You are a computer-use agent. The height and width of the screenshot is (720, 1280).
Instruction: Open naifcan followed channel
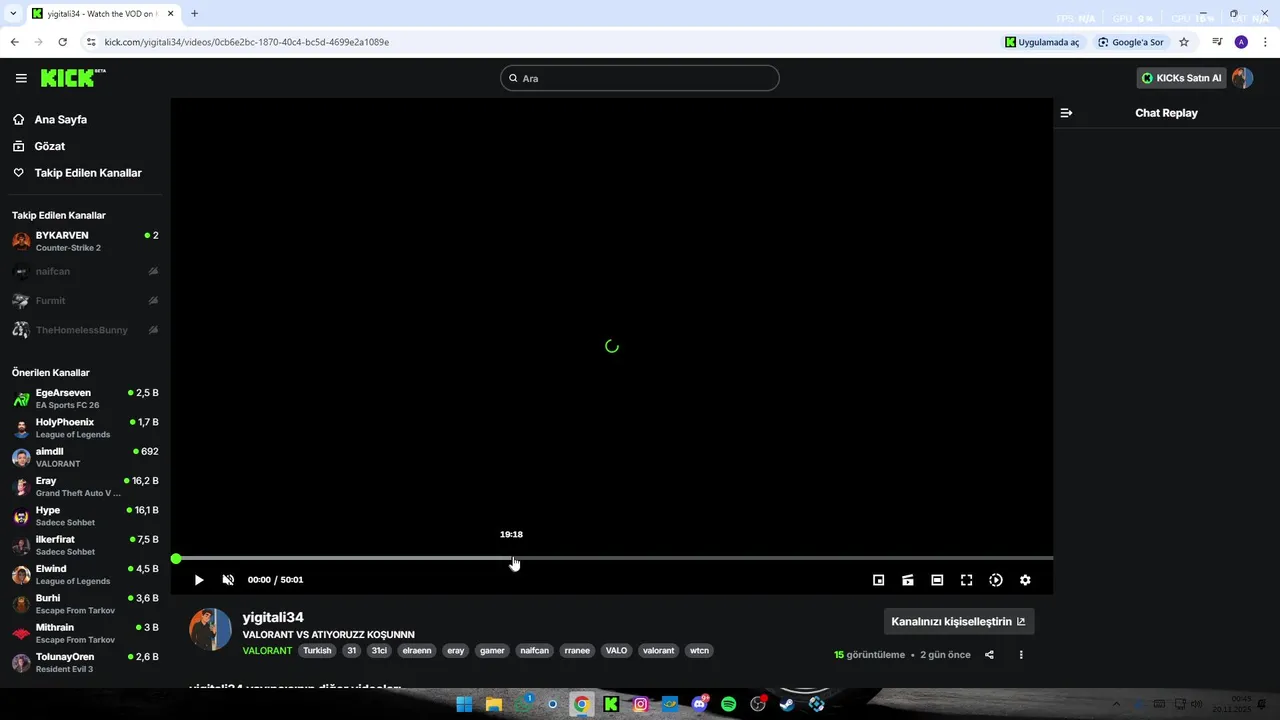tap(85, 271)
